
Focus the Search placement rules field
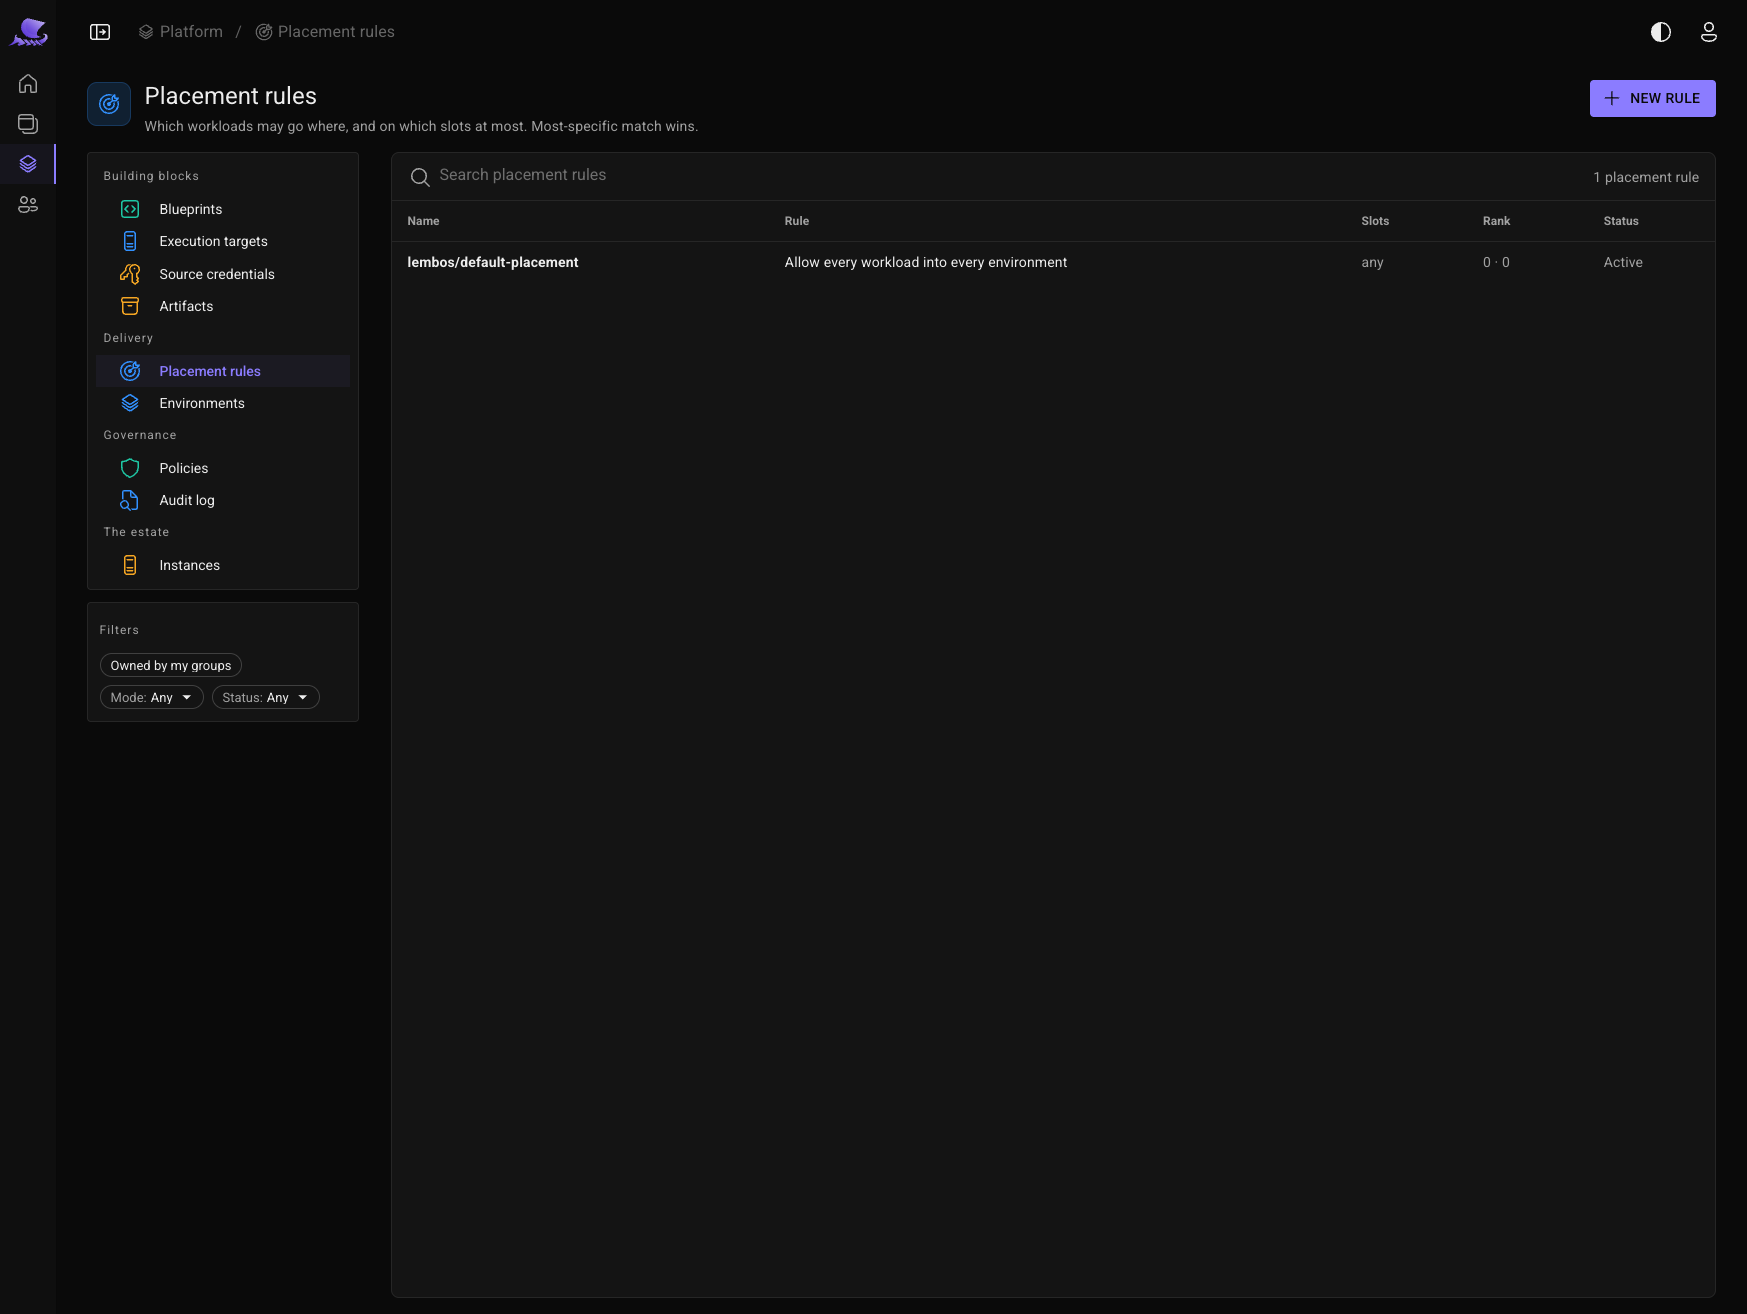[1000, 176]
